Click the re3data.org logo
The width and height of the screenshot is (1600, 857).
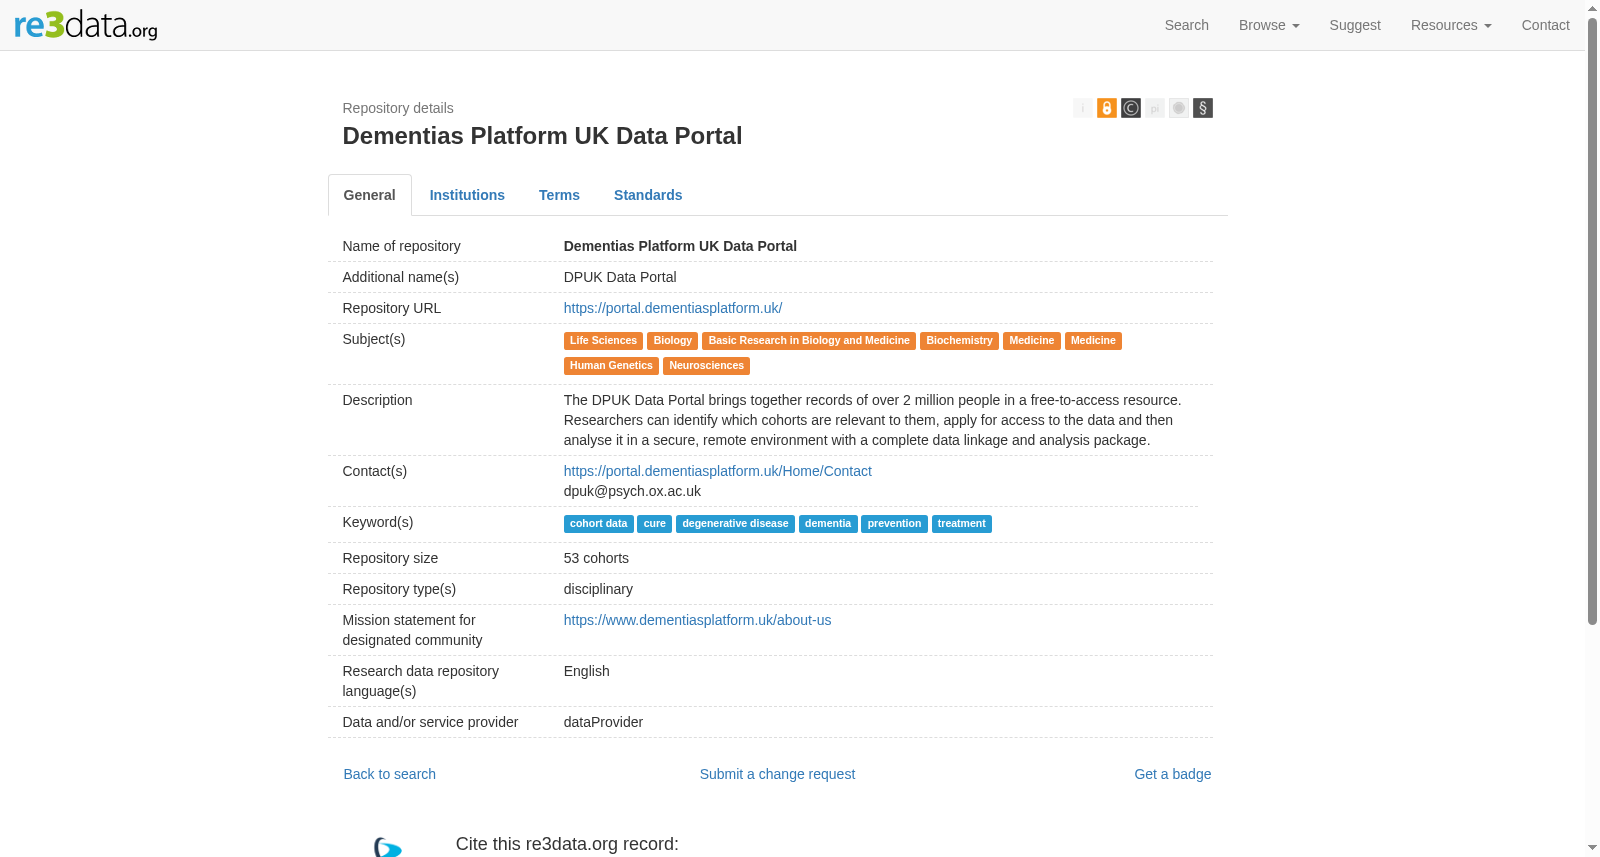point(86,25)
